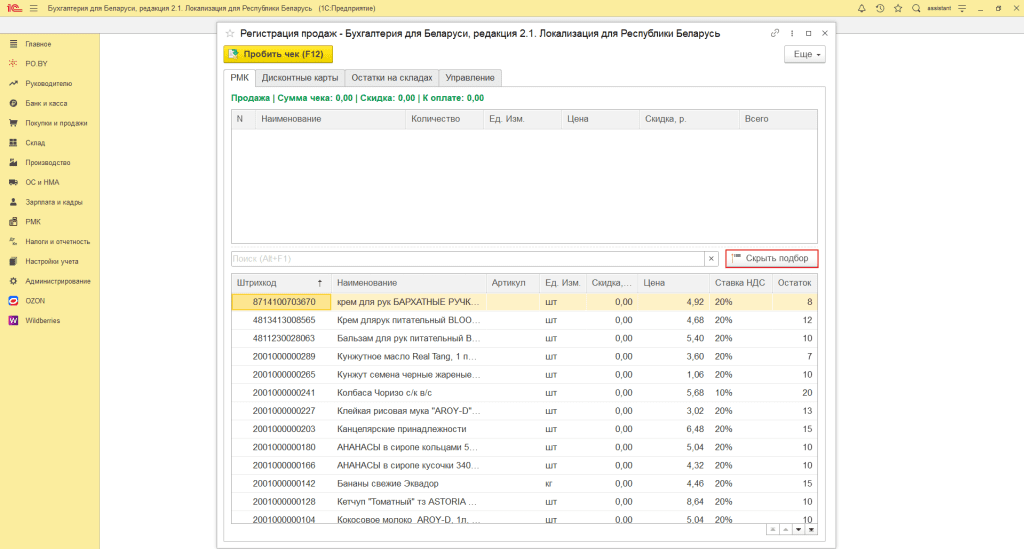This screenshot has width=1024, height=549.
Task: Open the global search magnifier icon
Action: point(916,8)
